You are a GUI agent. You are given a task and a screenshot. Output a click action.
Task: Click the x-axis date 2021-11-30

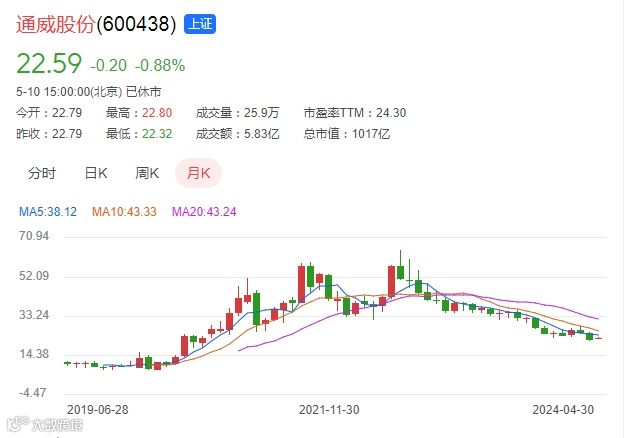pyautogui.click(x=329, y=410)
